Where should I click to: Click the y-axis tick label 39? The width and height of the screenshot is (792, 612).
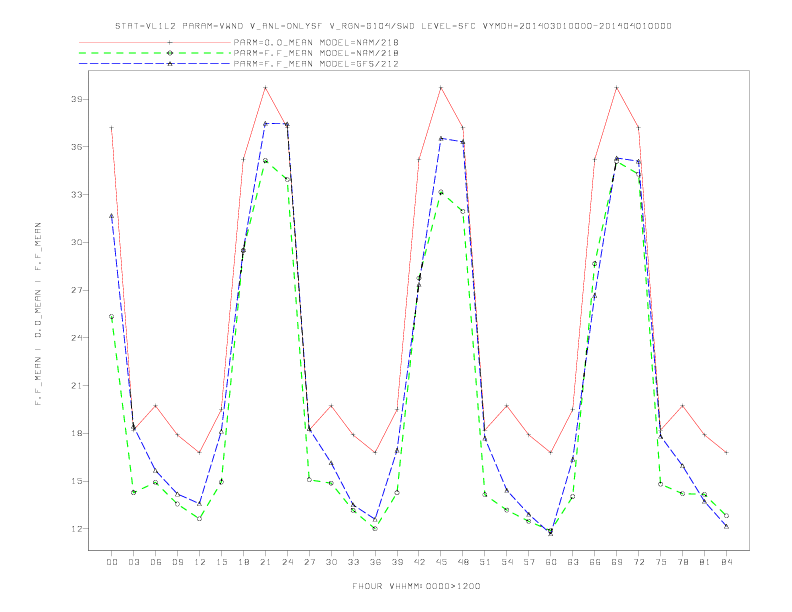76,99
